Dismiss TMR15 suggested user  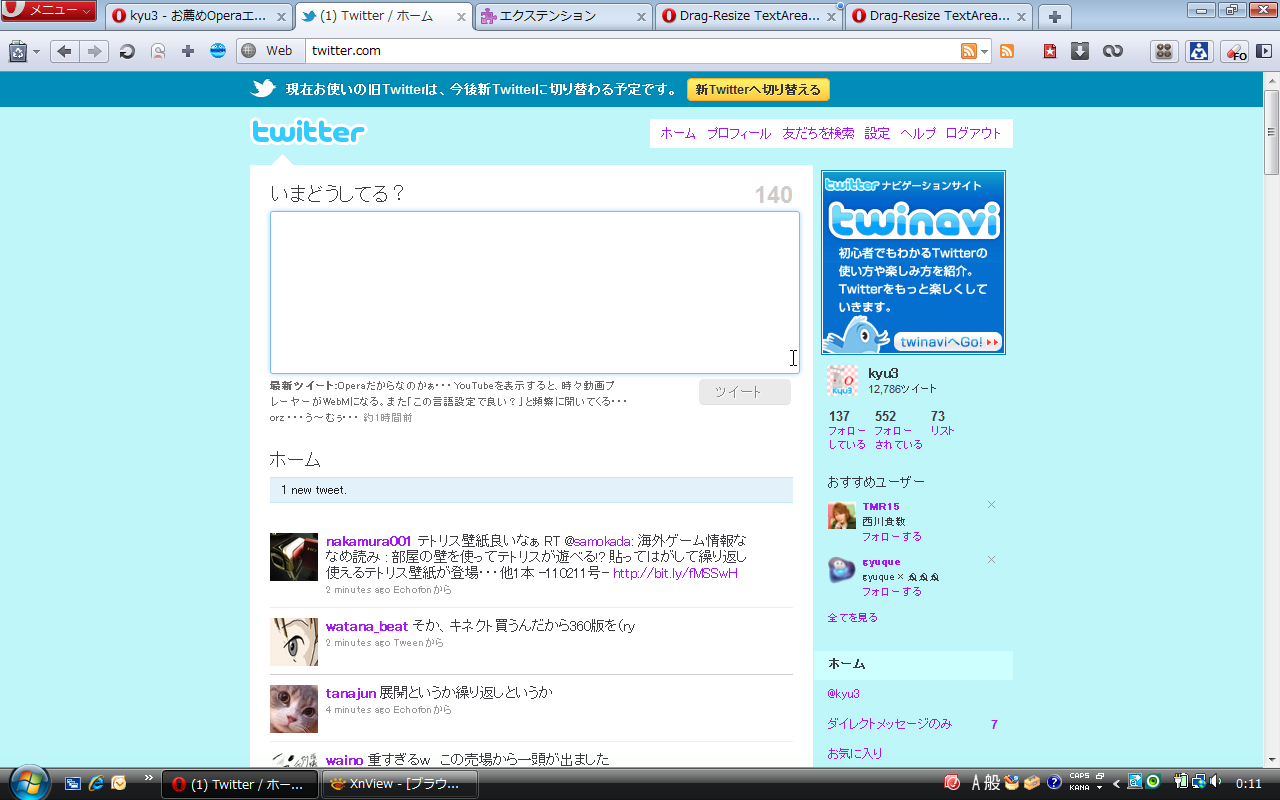pyautogui.click(x=991, y=505)
